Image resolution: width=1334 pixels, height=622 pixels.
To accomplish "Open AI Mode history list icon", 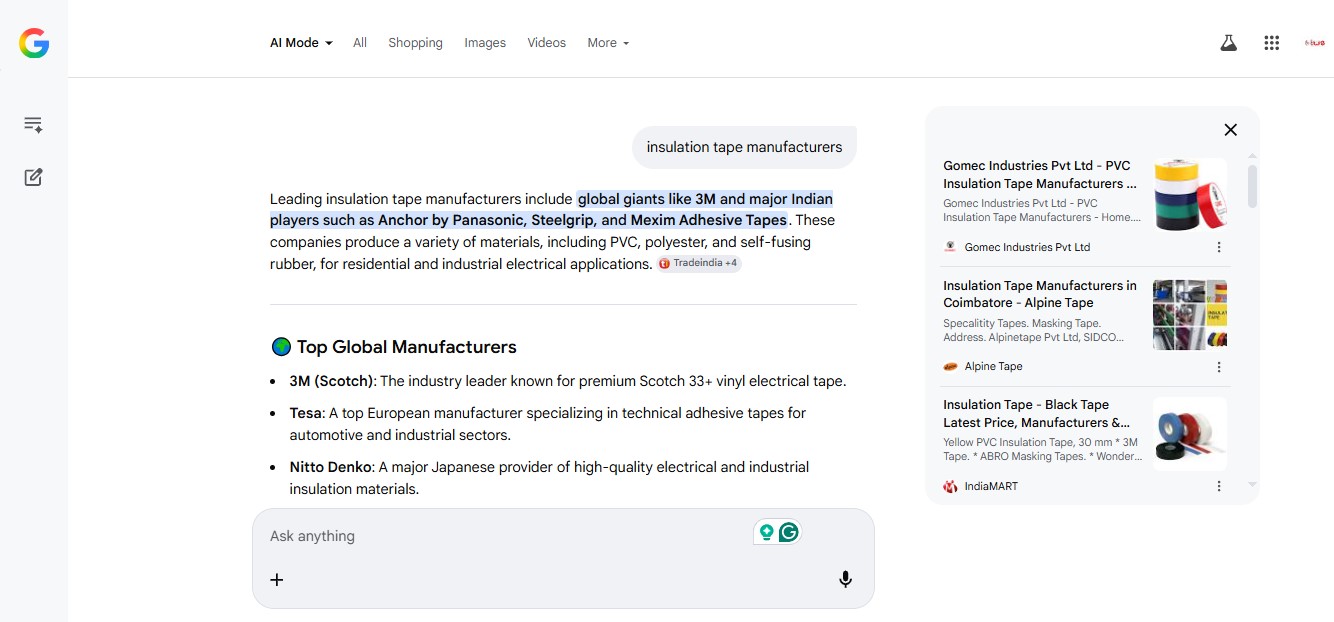I will tap(33, 125).
